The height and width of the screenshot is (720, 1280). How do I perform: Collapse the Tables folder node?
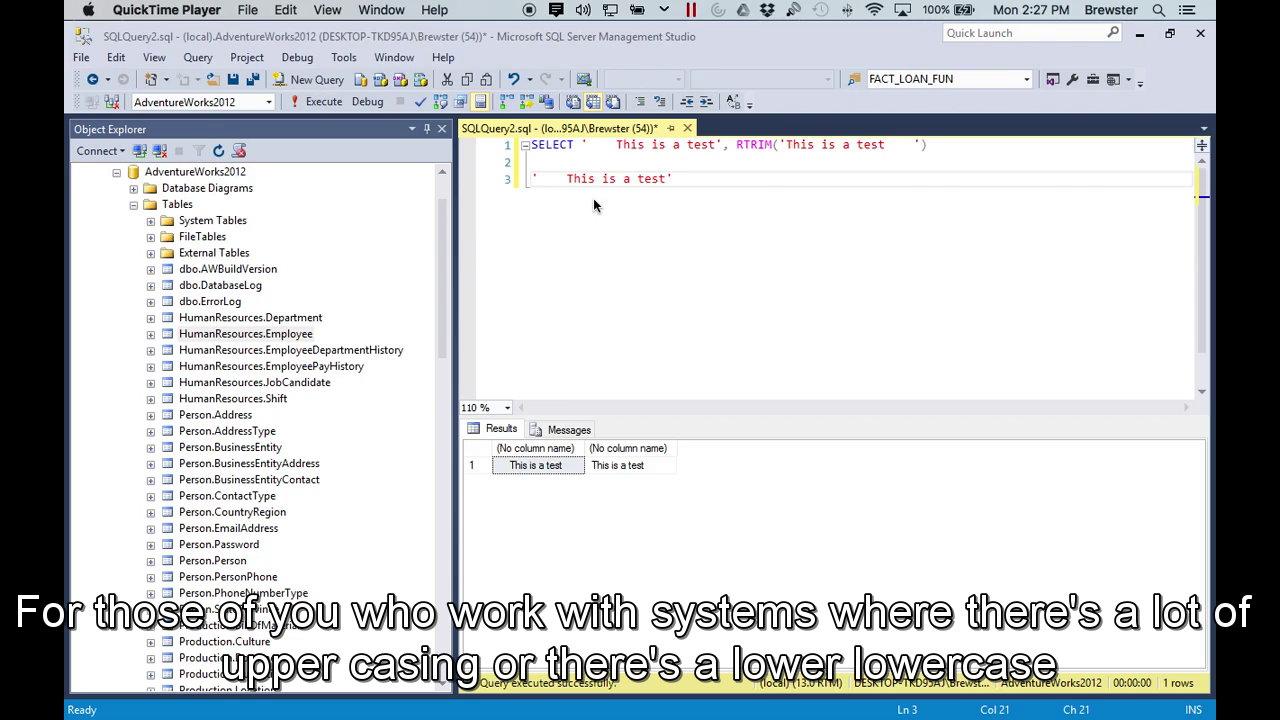coord(134,205)
